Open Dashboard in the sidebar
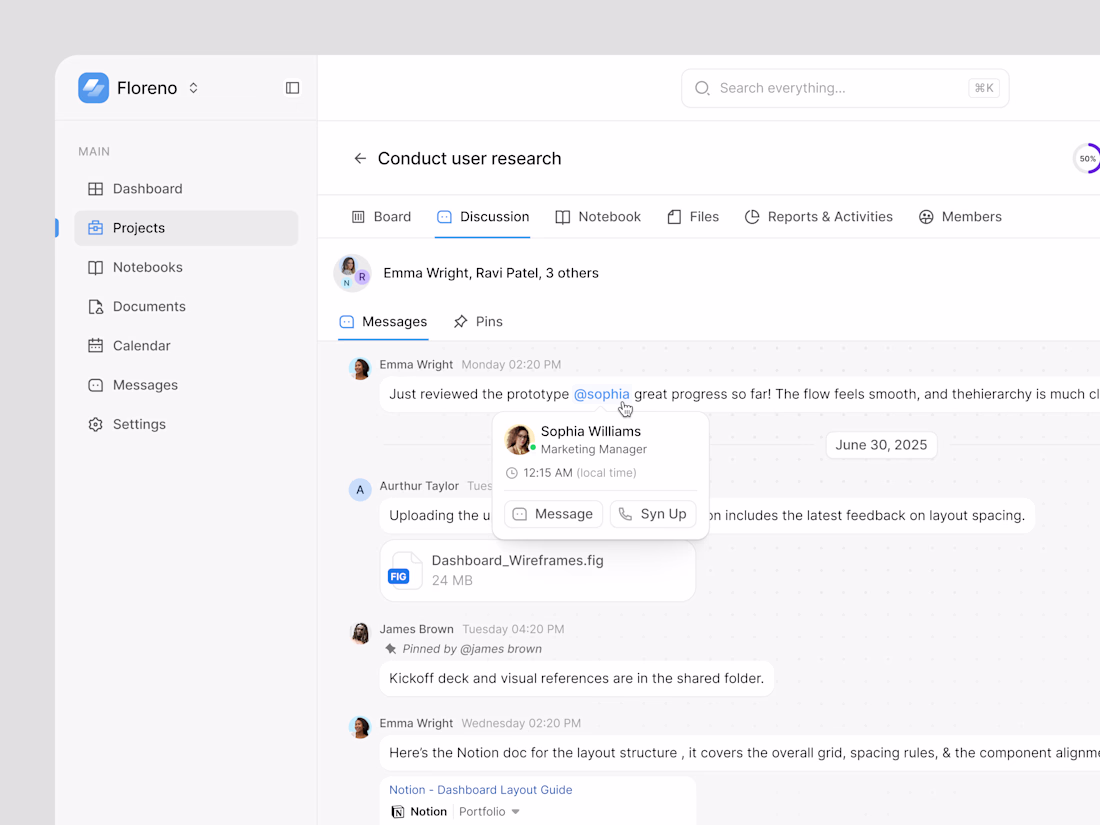 [x=186, y=189]
